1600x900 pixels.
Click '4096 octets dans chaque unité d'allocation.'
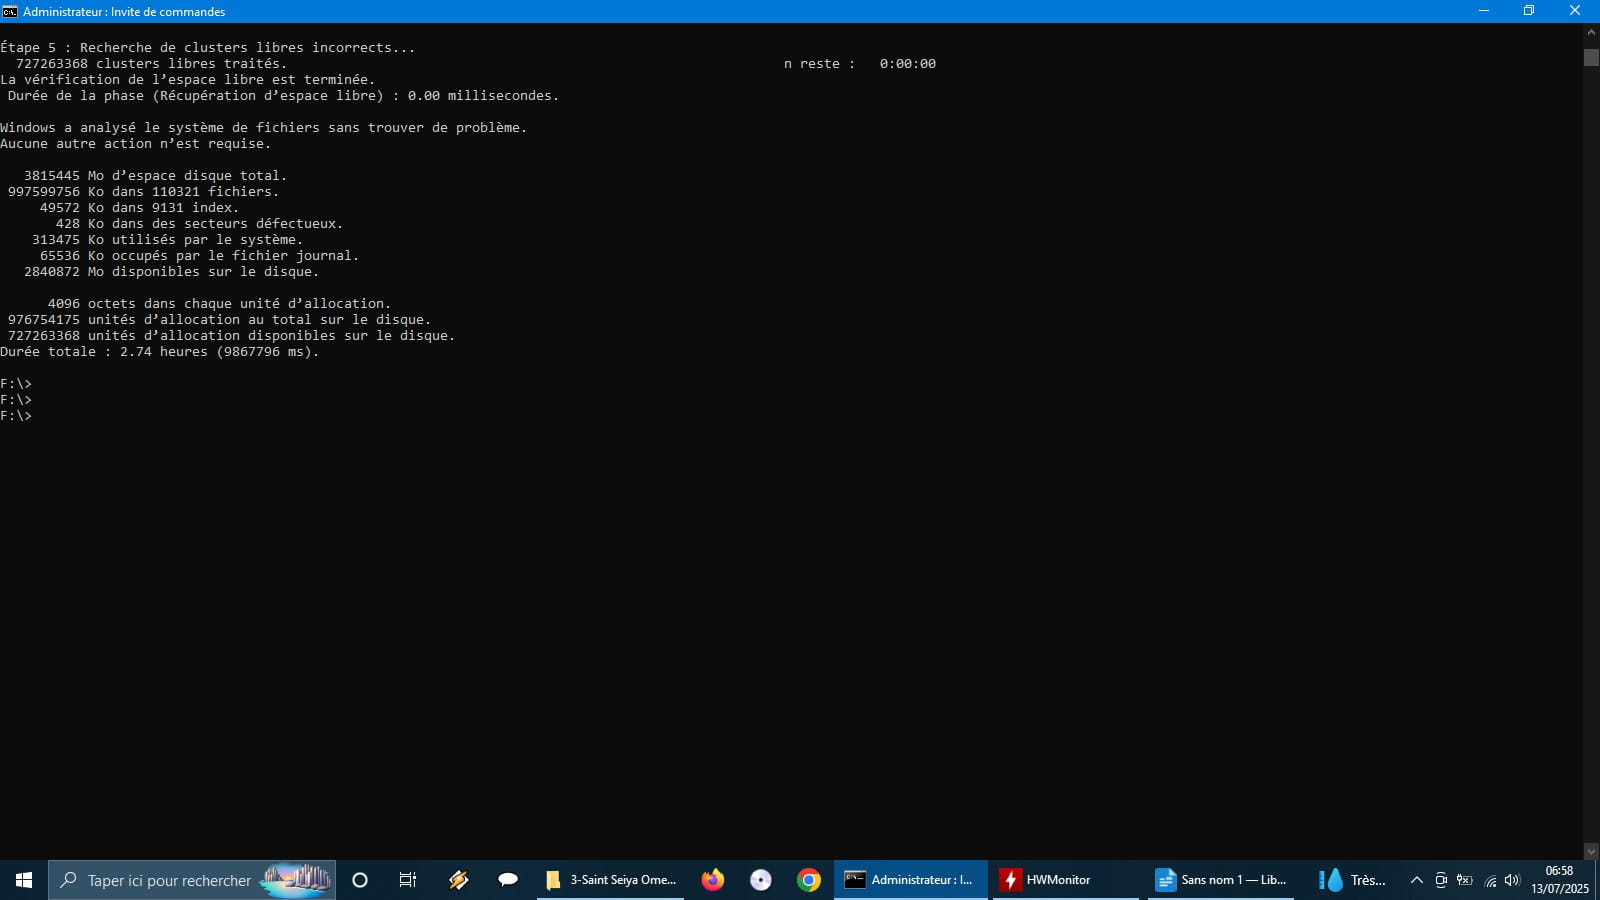(219, 304)
